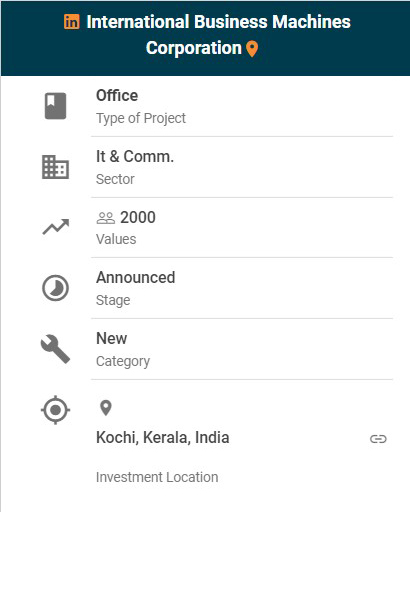
Task: Click International Business Machines Corporation title
Action: click(218, 35)
